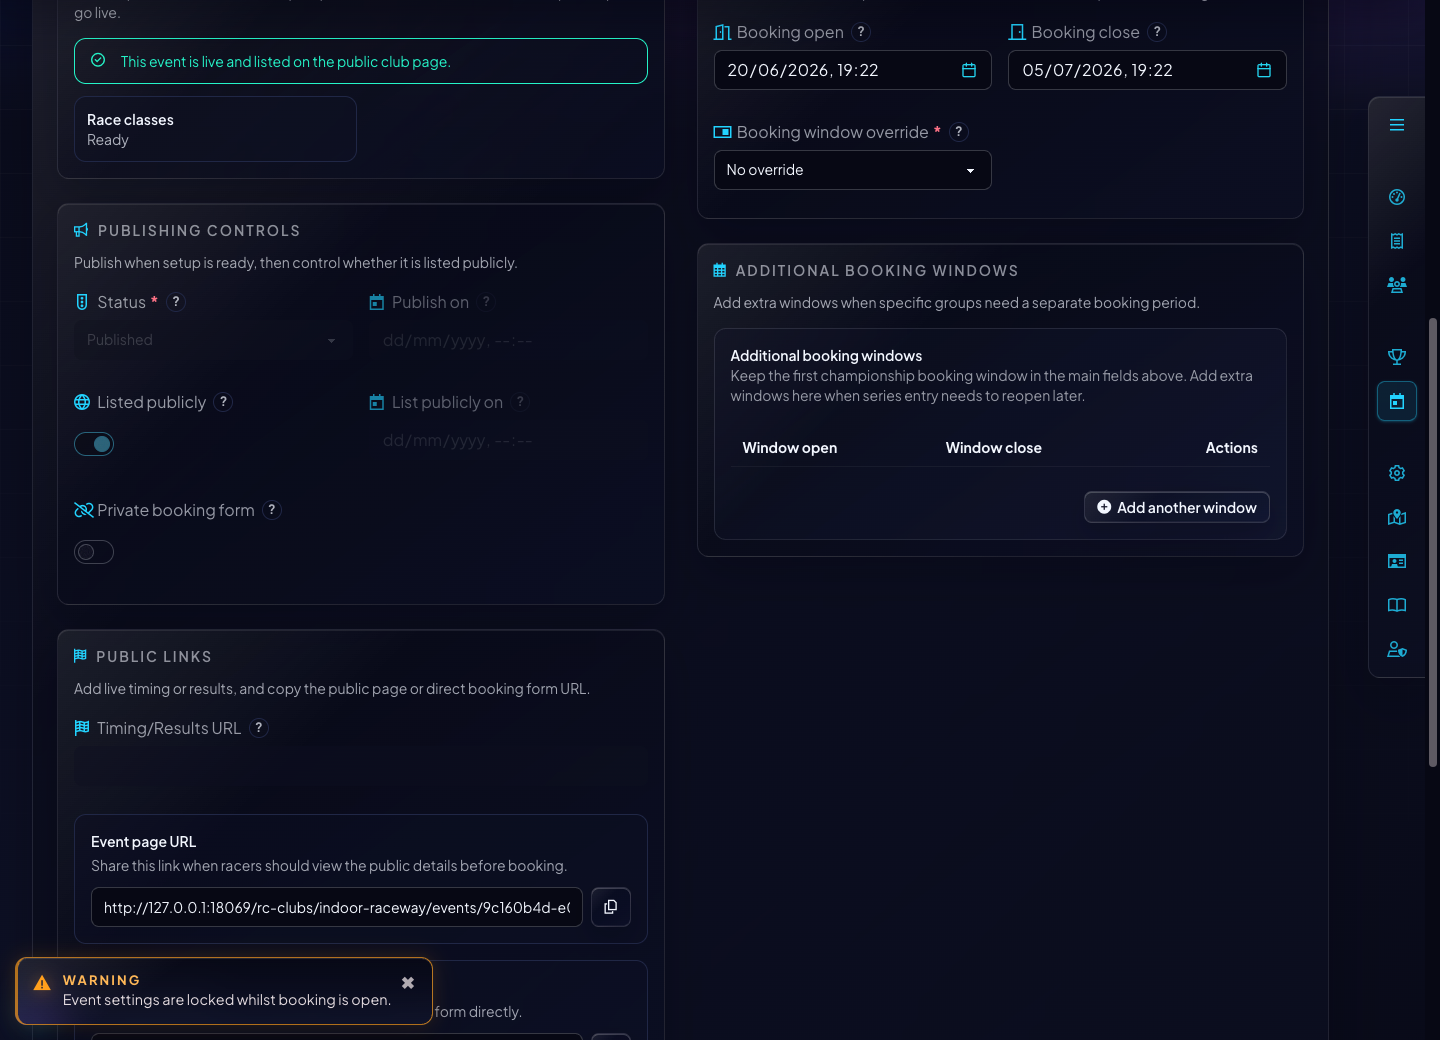This screenshot has width=1440, height=1040.
Task: Select the calendar events icon in sidebar
Action: pyautogui.click(x=1397, y=401)
